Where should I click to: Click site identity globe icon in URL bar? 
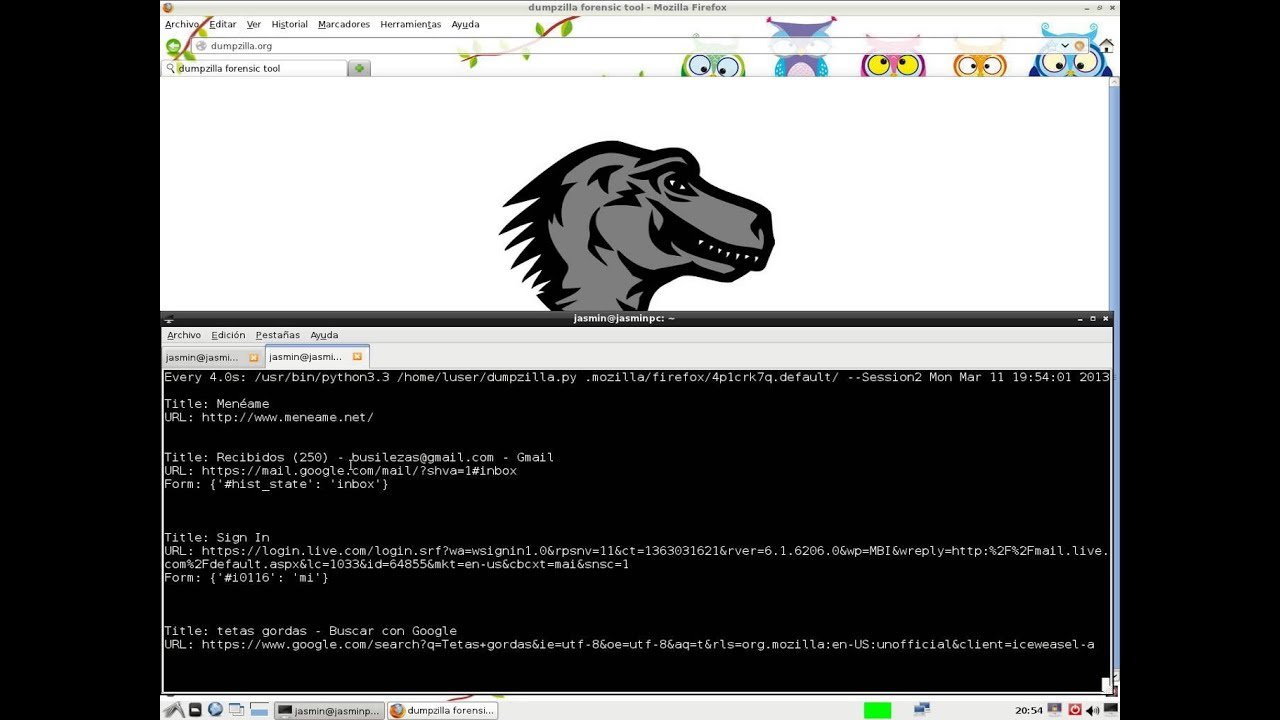(200, 46)
